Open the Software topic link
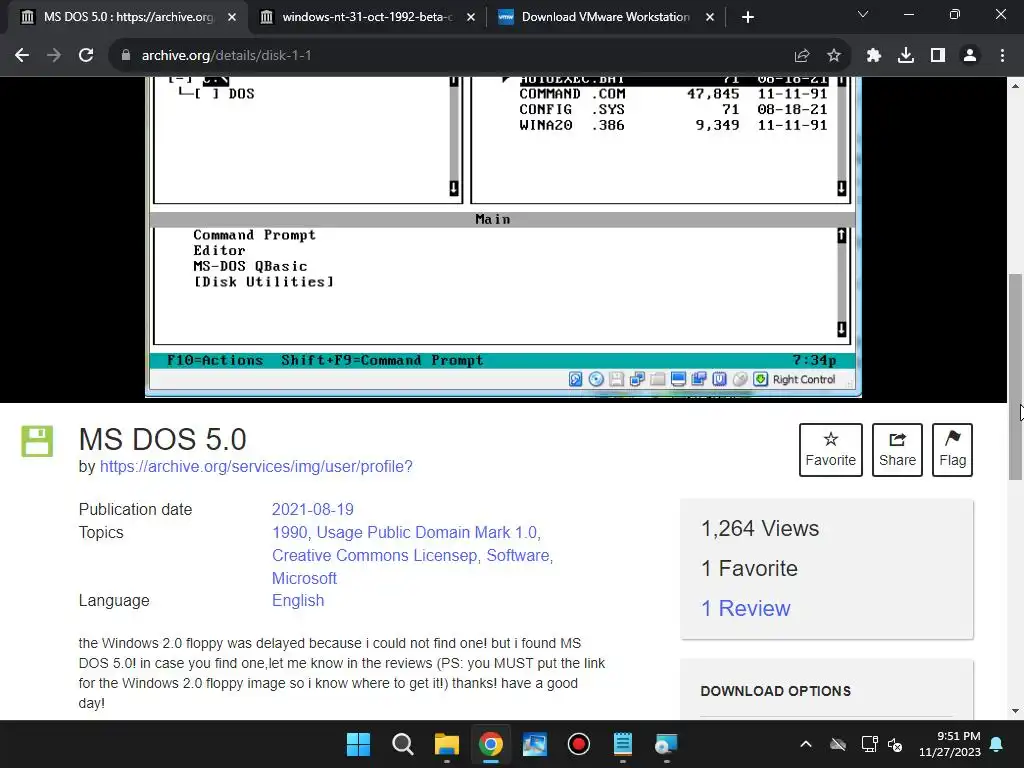Viewport: 1024px width, 768px height. tap(518, 555)
